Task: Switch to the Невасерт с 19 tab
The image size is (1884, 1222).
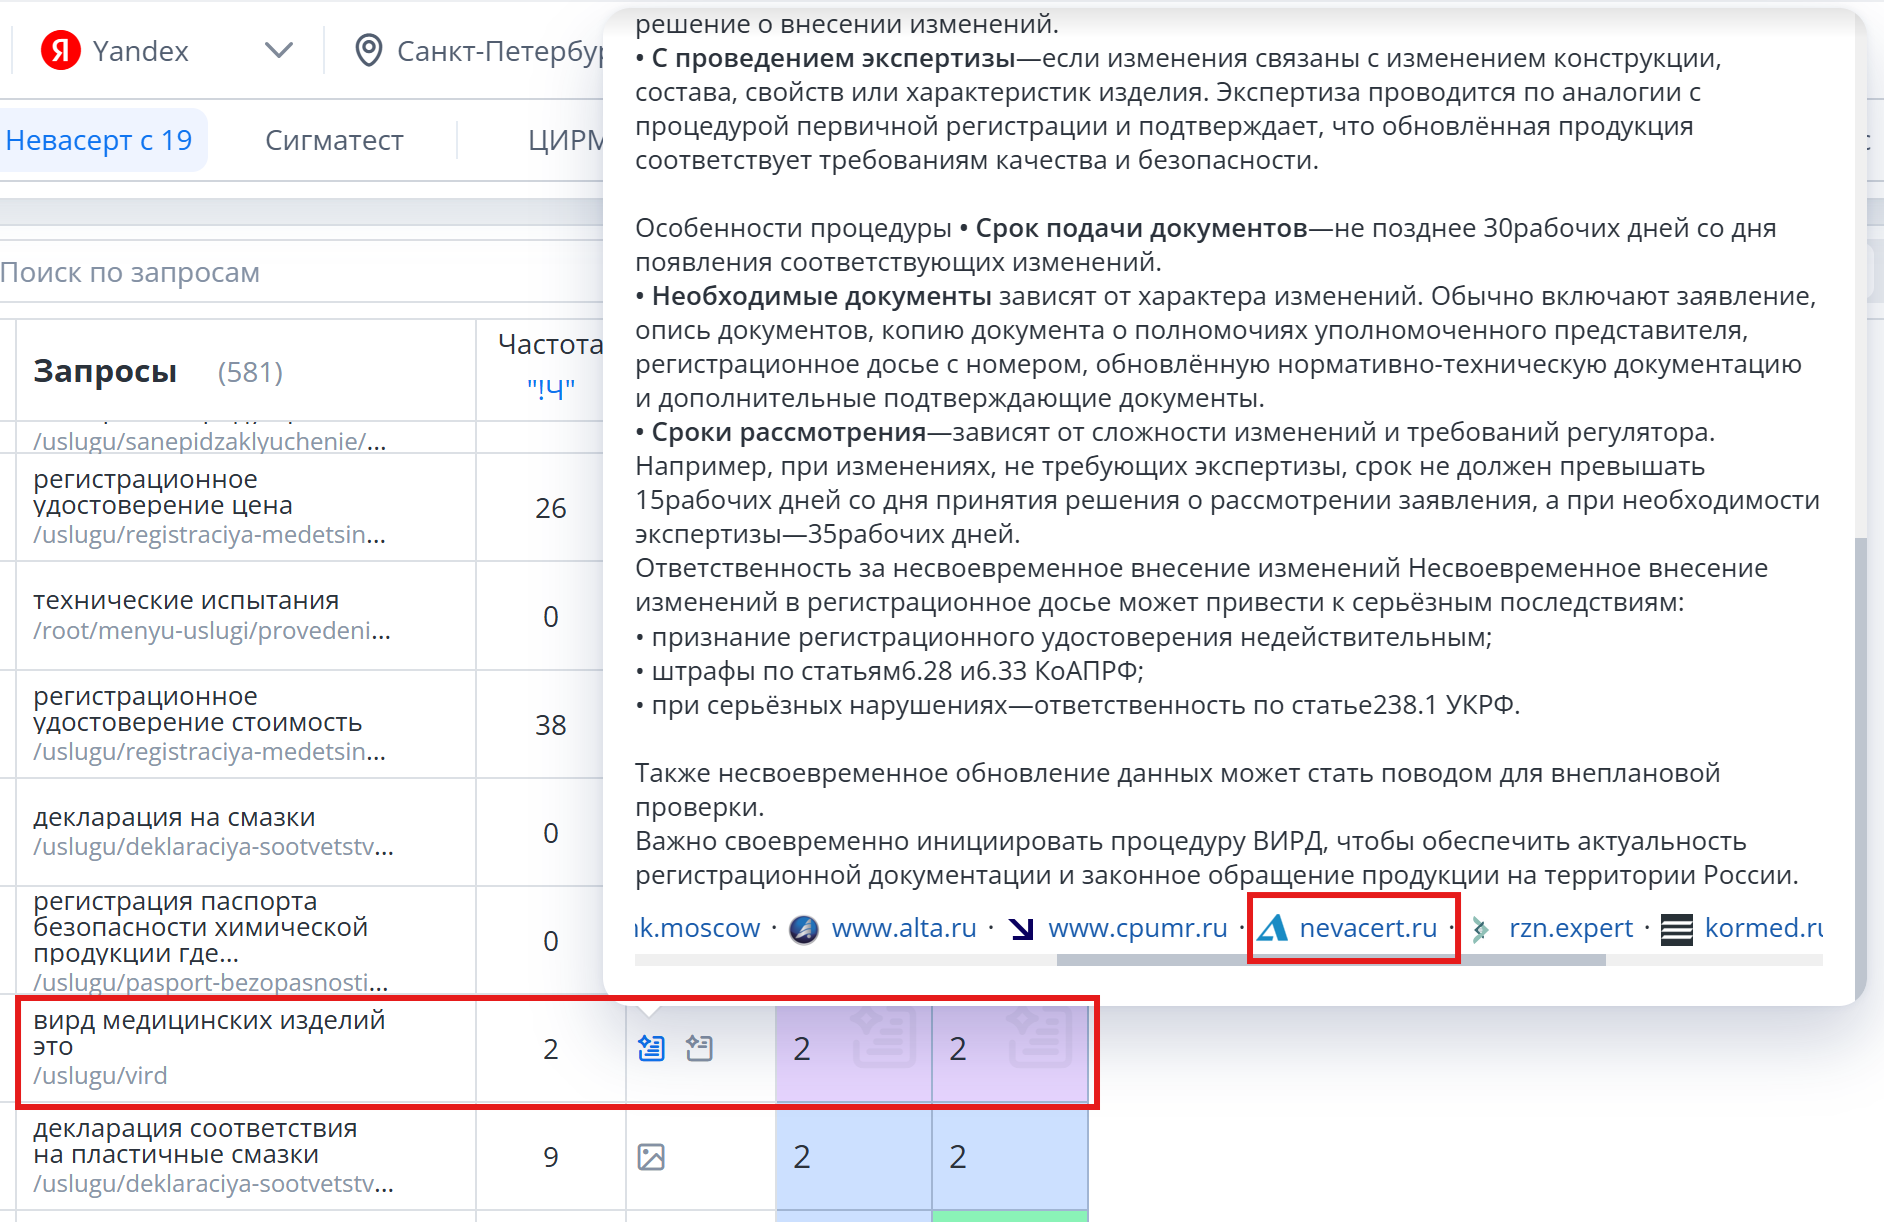Action: pyautogui.click(x=99, y=140)
